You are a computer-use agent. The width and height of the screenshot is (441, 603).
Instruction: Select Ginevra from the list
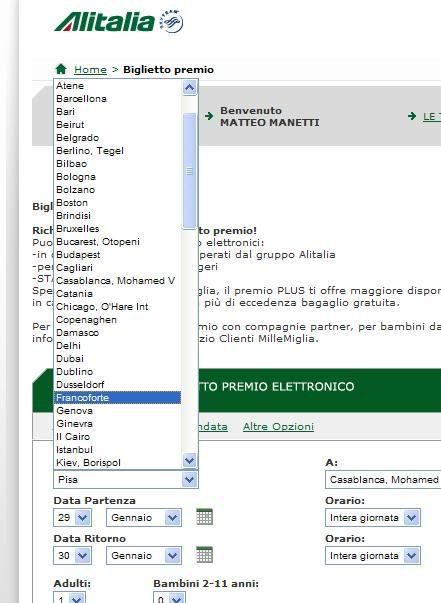pyautogui.click(x=118, y=424)
